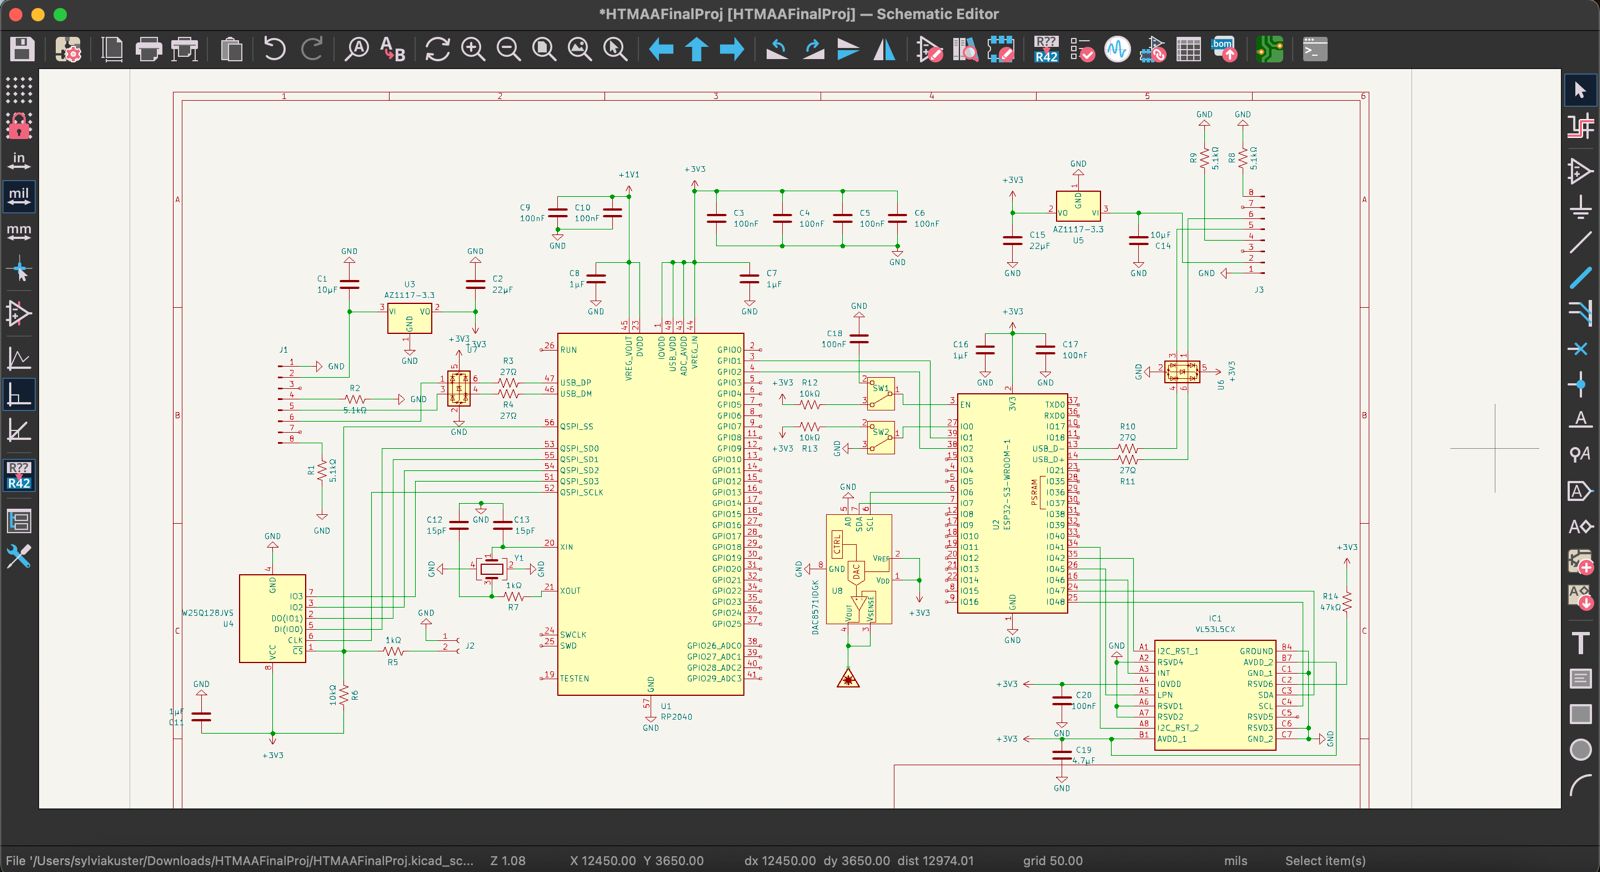Open the Simulator tool

pyautogui.click(x=1117, y=49)
